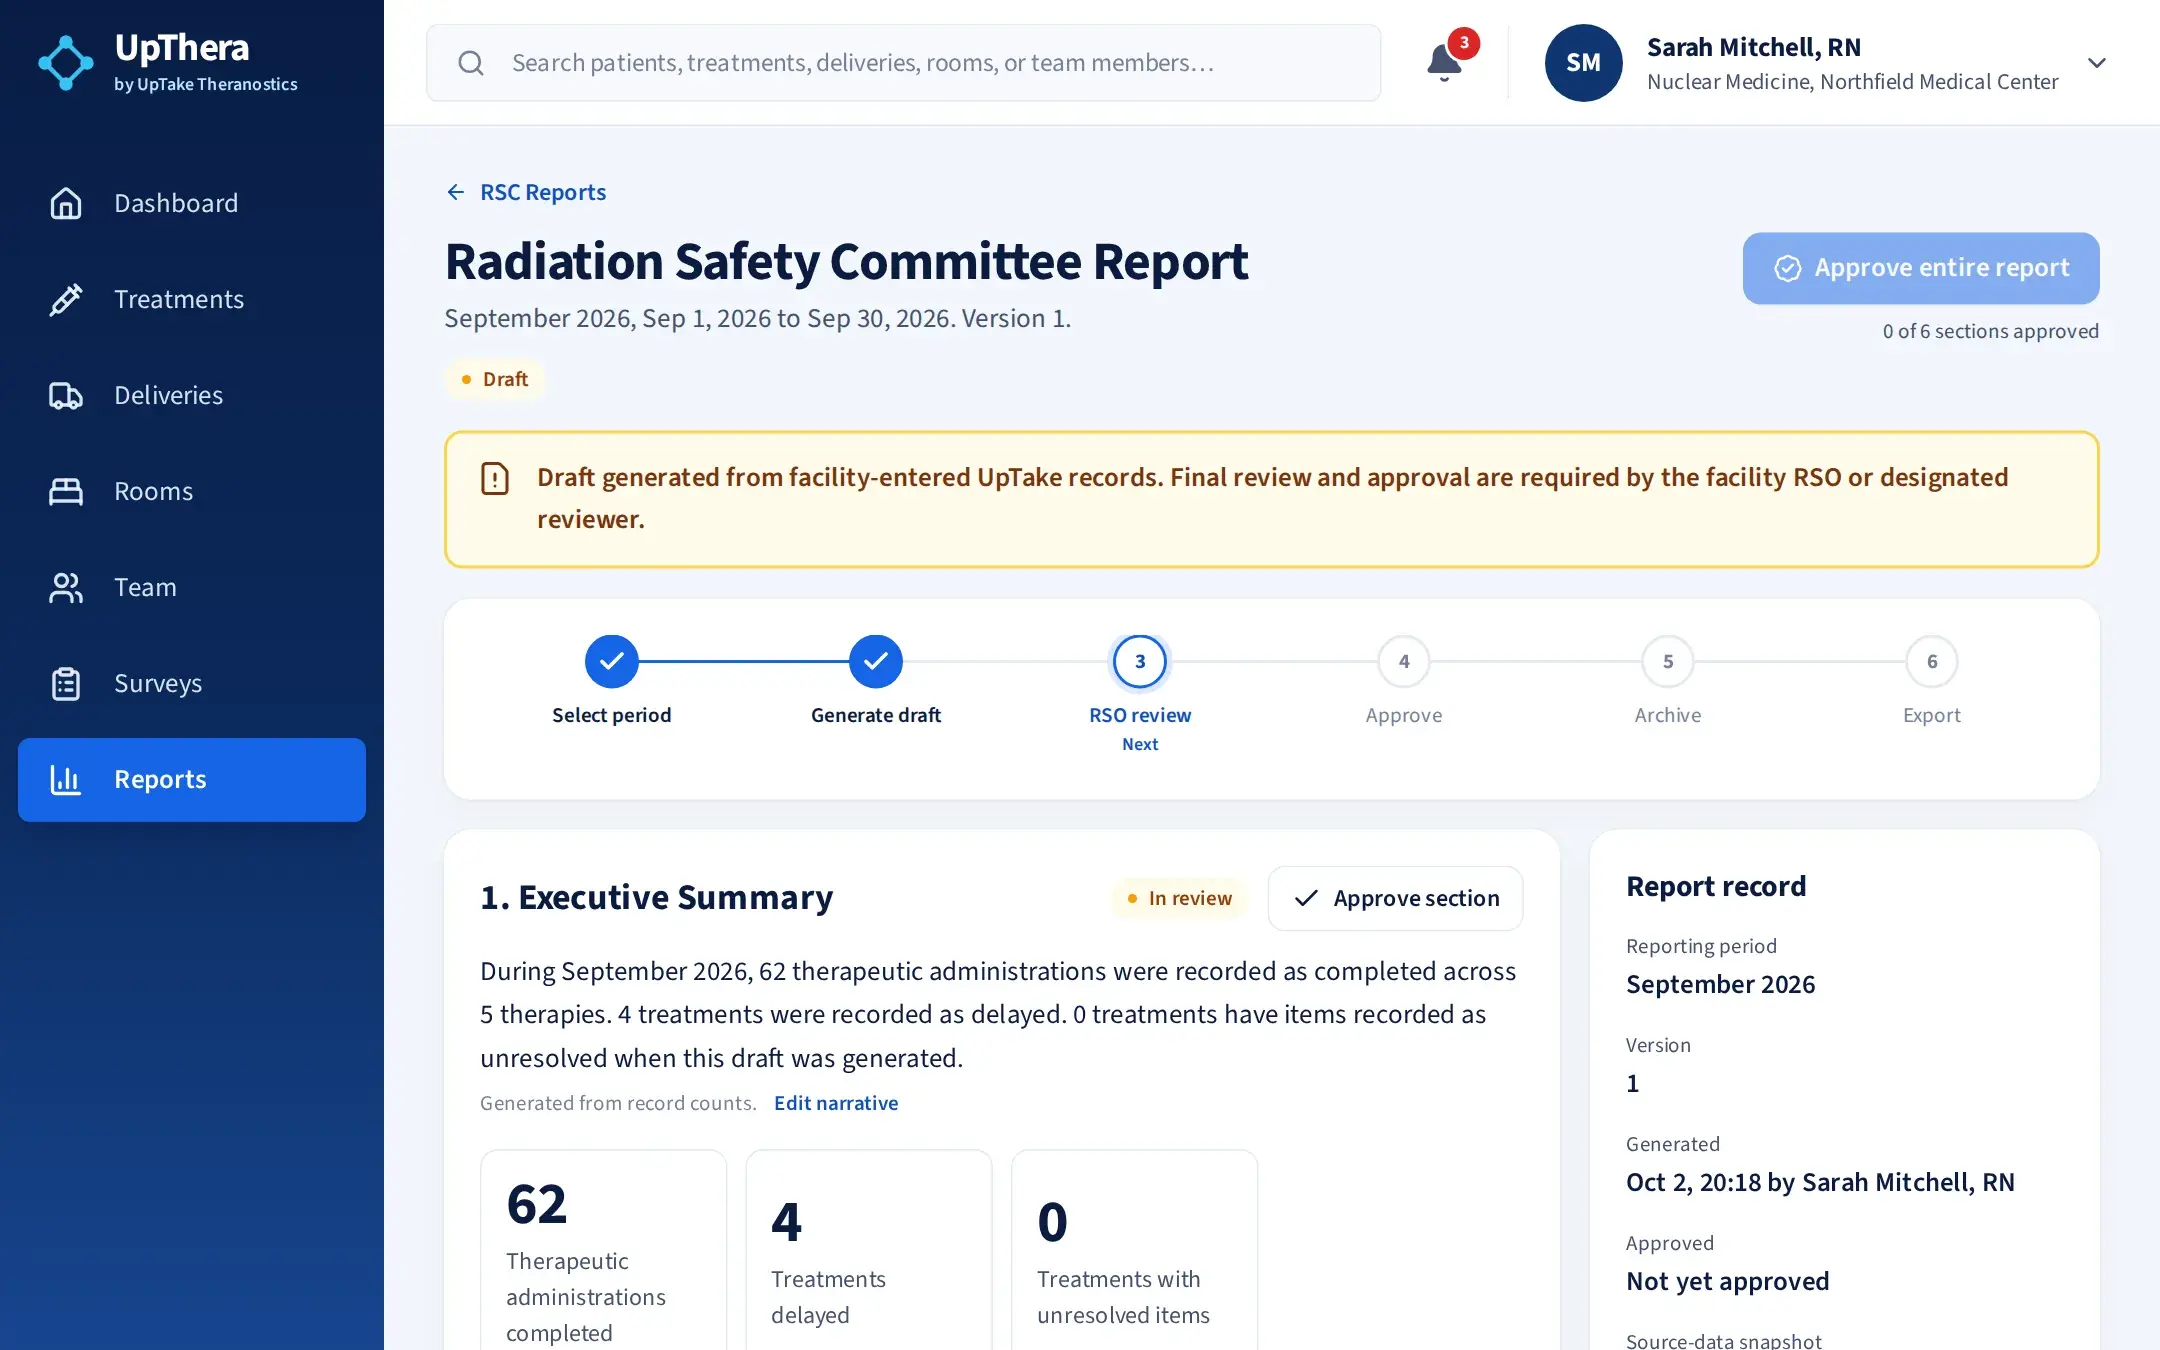Click the search magnifier icon
The width and height of the screenshot is (2160, 1350).
471,63
